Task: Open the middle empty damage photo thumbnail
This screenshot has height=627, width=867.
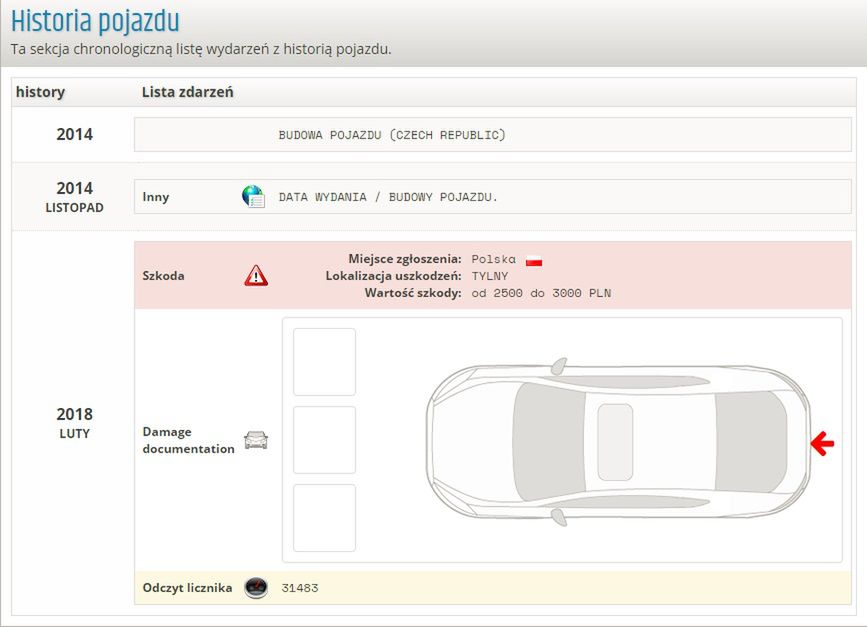Action: [325, 440]
